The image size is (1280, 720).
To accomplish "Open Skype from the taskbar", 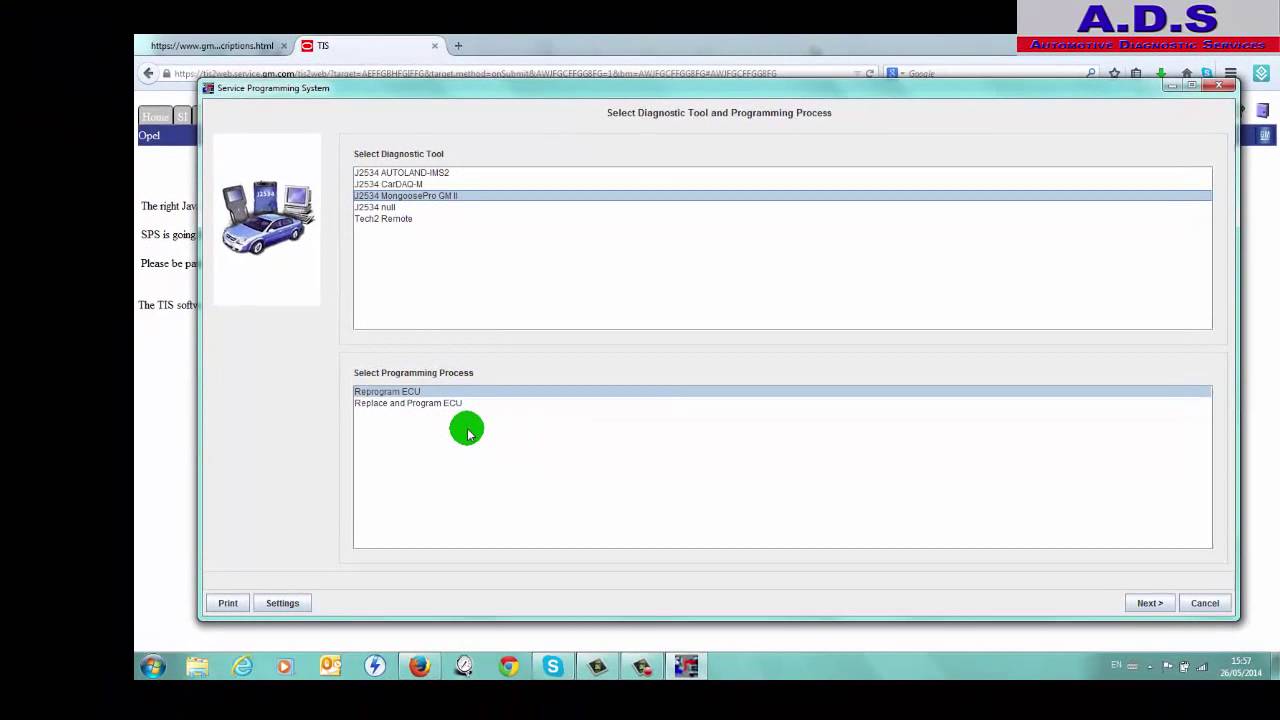I will pyautogui.click(x=553, y=666).
